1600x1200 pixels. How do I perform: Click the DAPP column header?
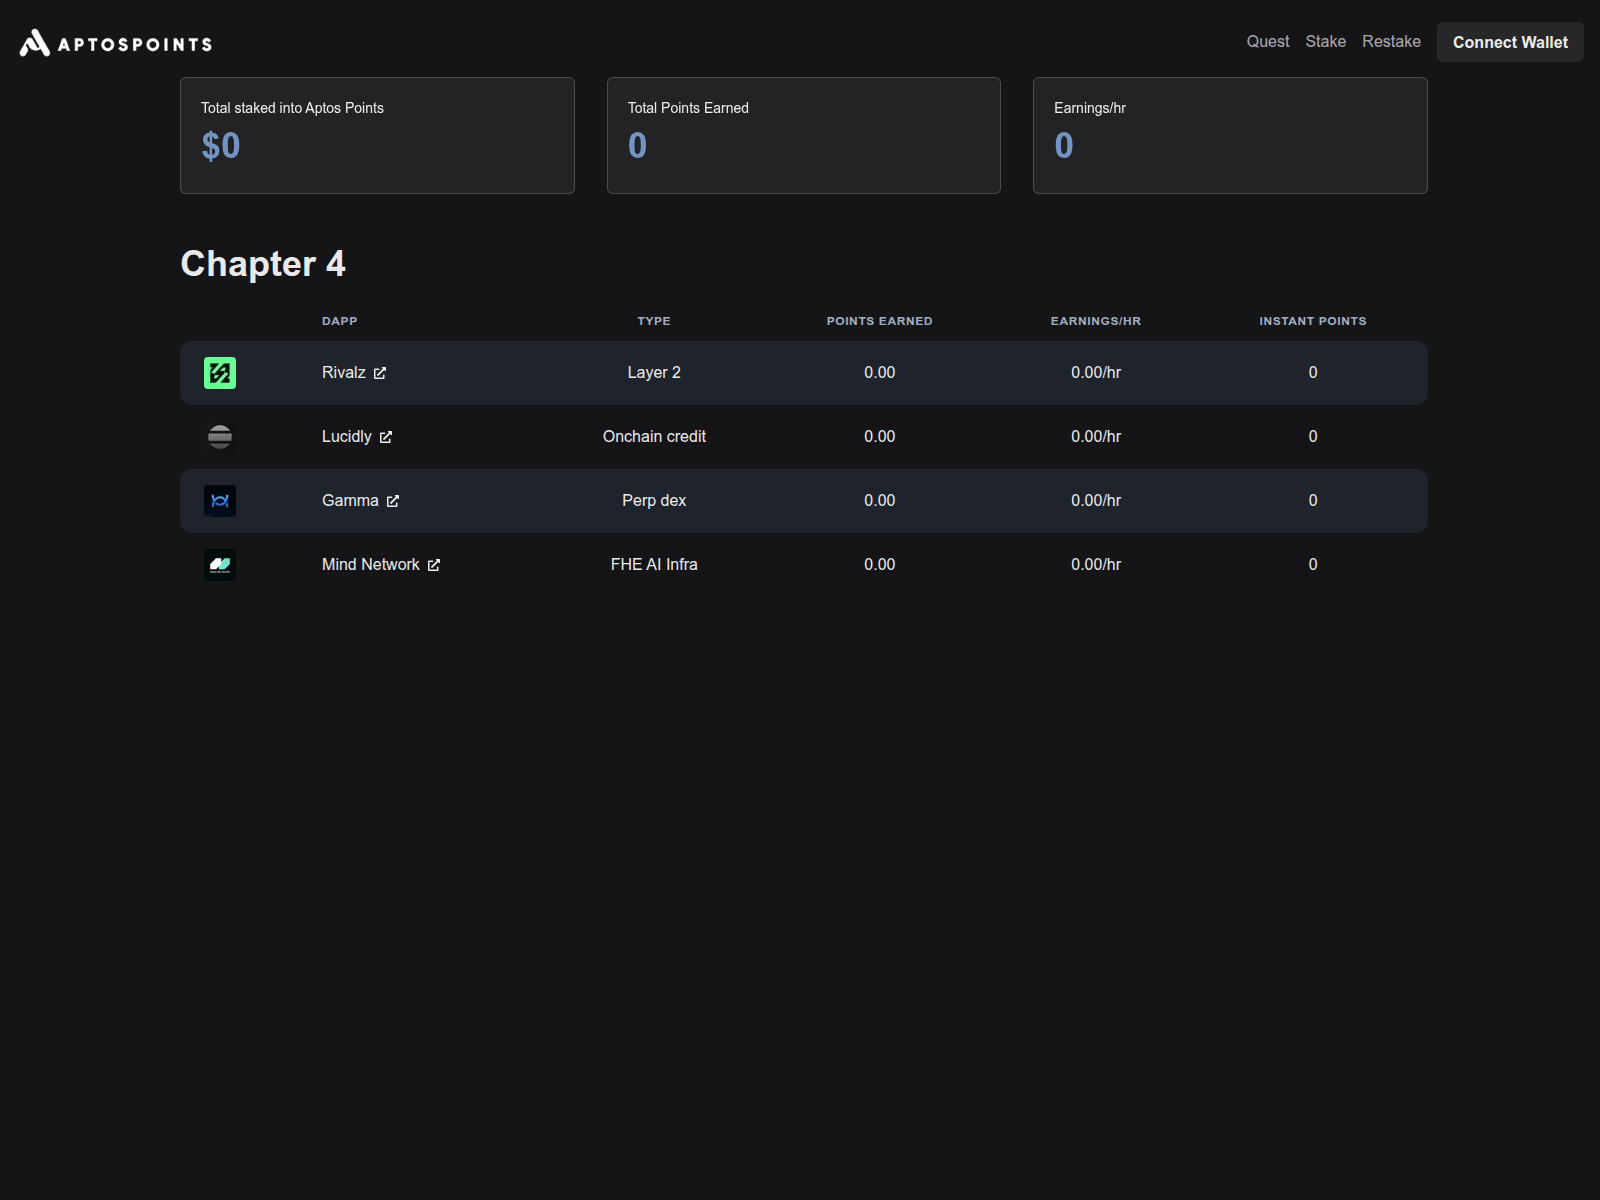tap(340, 321)
